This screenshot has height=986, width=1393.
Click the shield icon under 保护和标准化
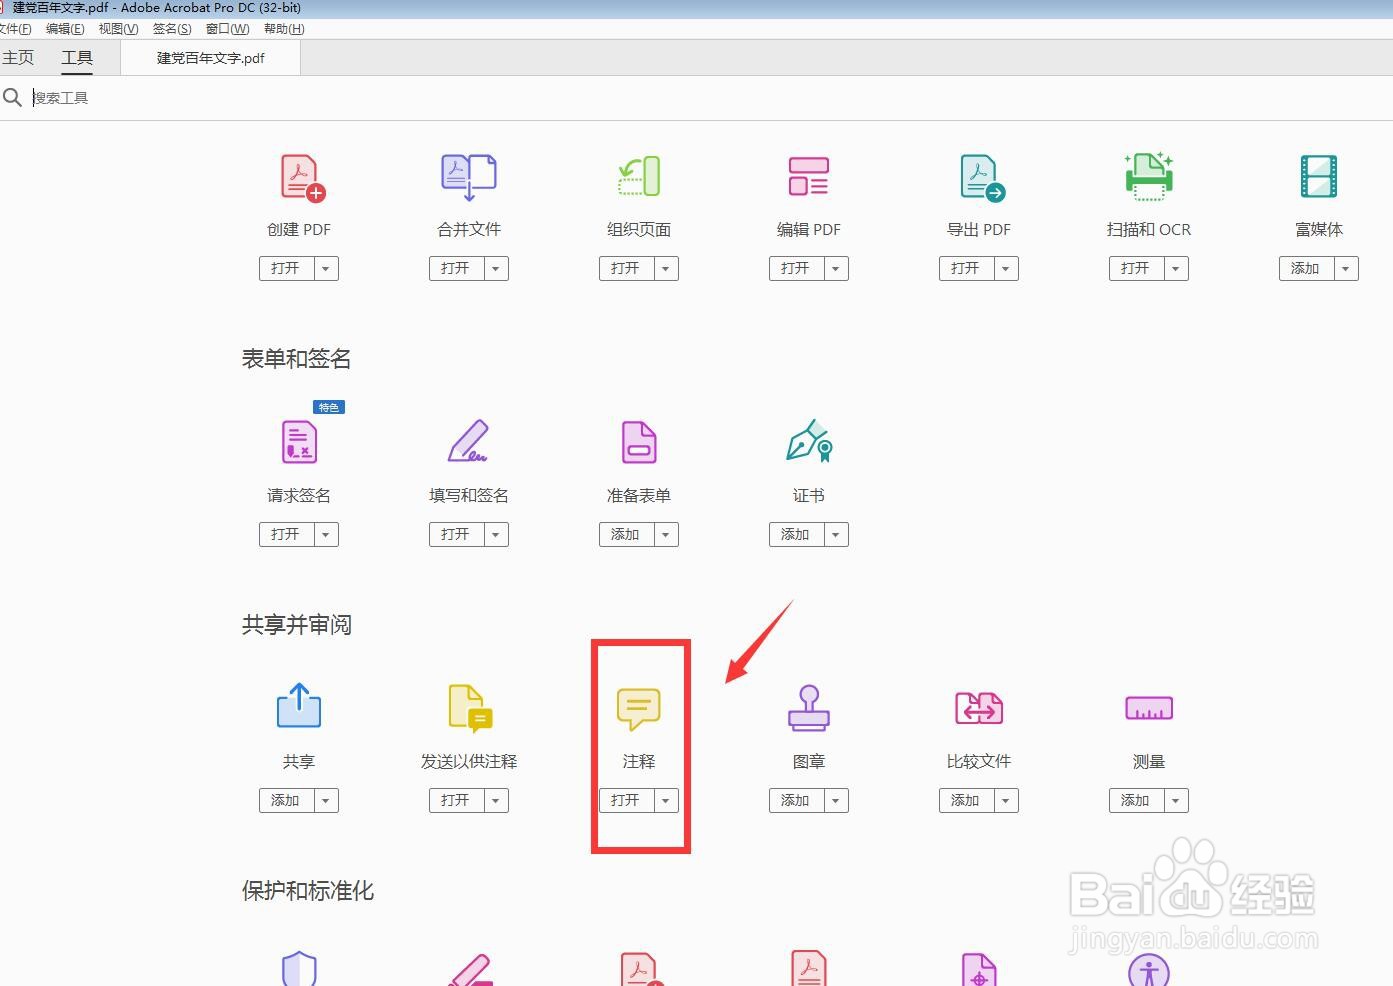[299, 969]
